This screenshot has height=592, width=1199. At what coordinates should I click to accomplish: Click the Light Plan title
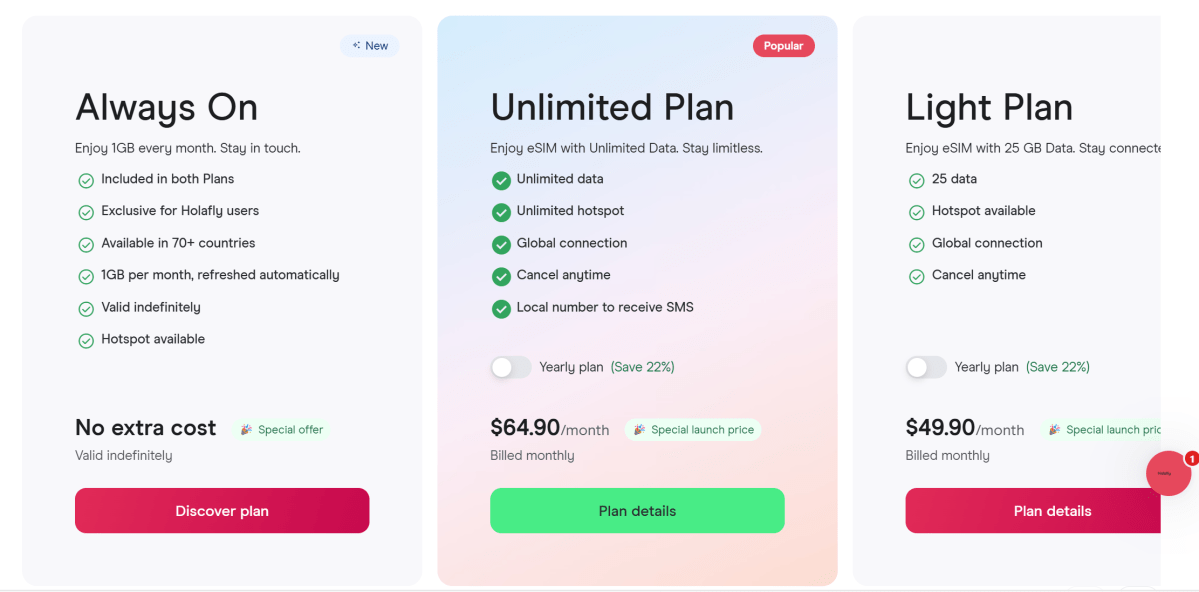[x=989, y=107]
